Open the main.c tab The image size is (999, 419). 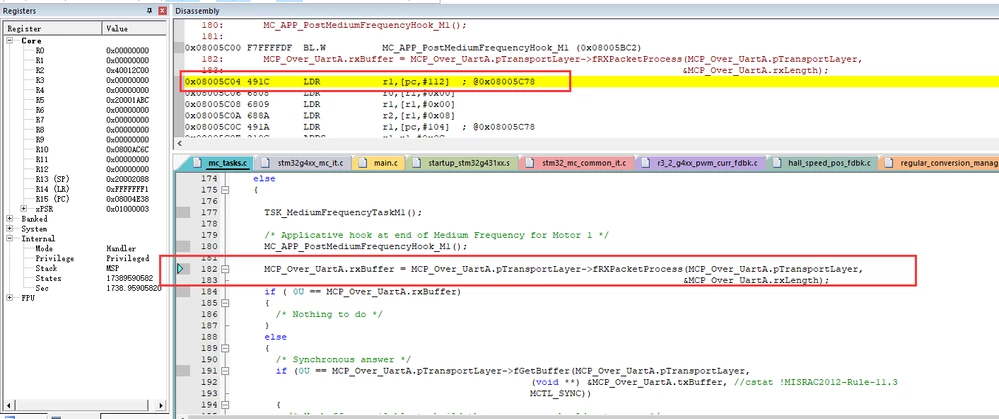tap(378, 163)
